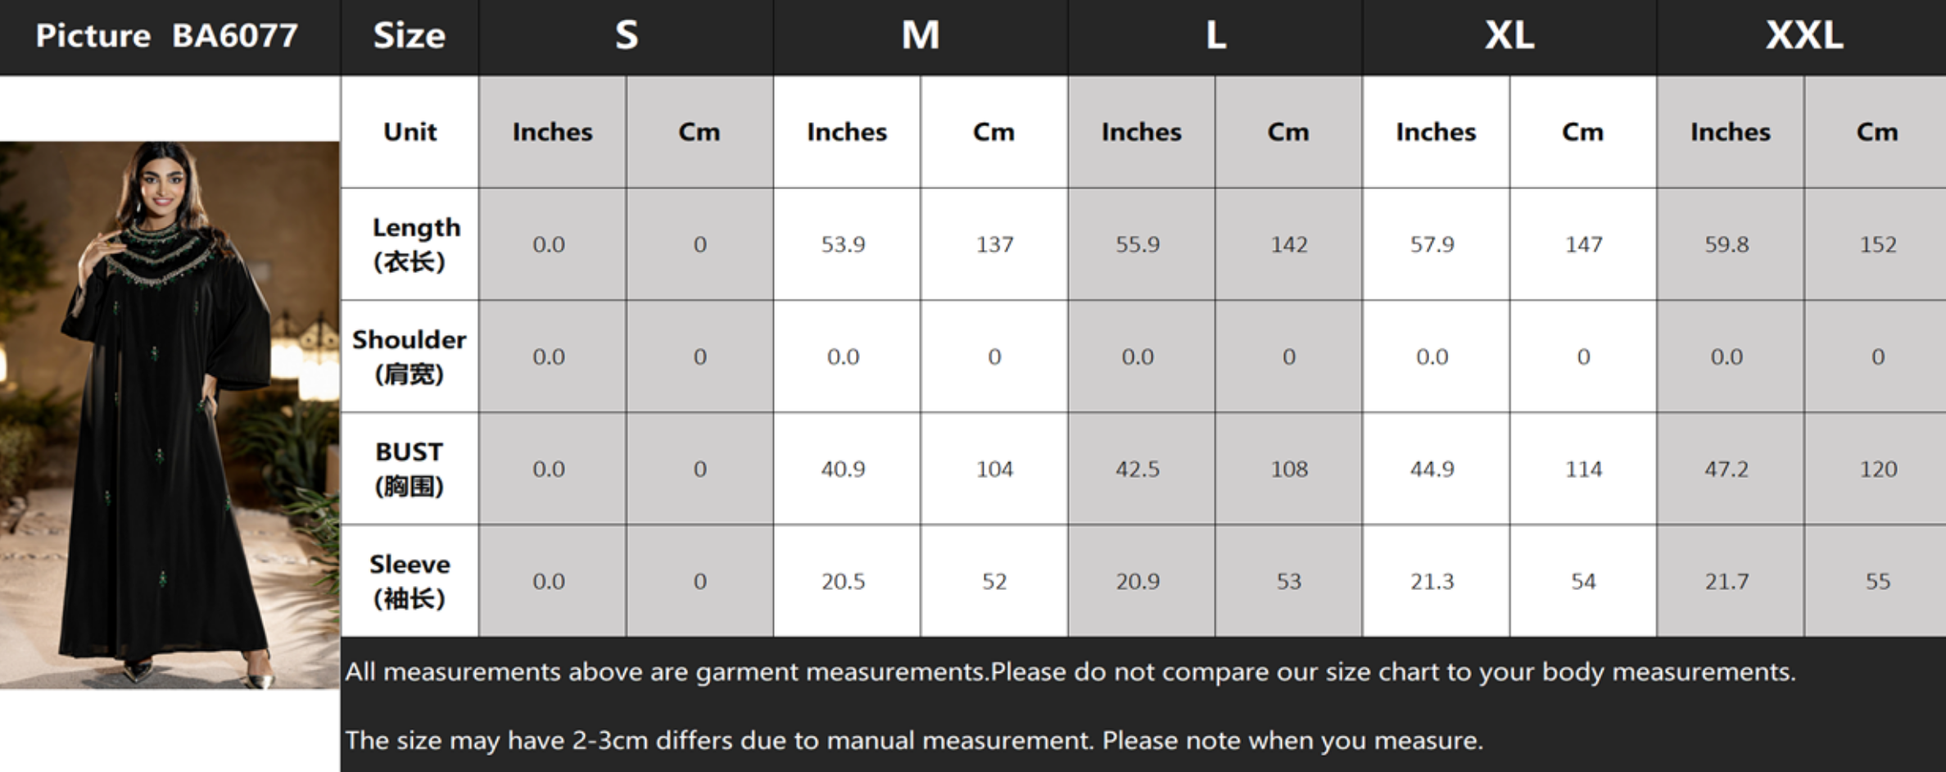Select the XL bust 114 cm cell
Viewport: 1946px width, 772px height.
(x=1583, y=468)
